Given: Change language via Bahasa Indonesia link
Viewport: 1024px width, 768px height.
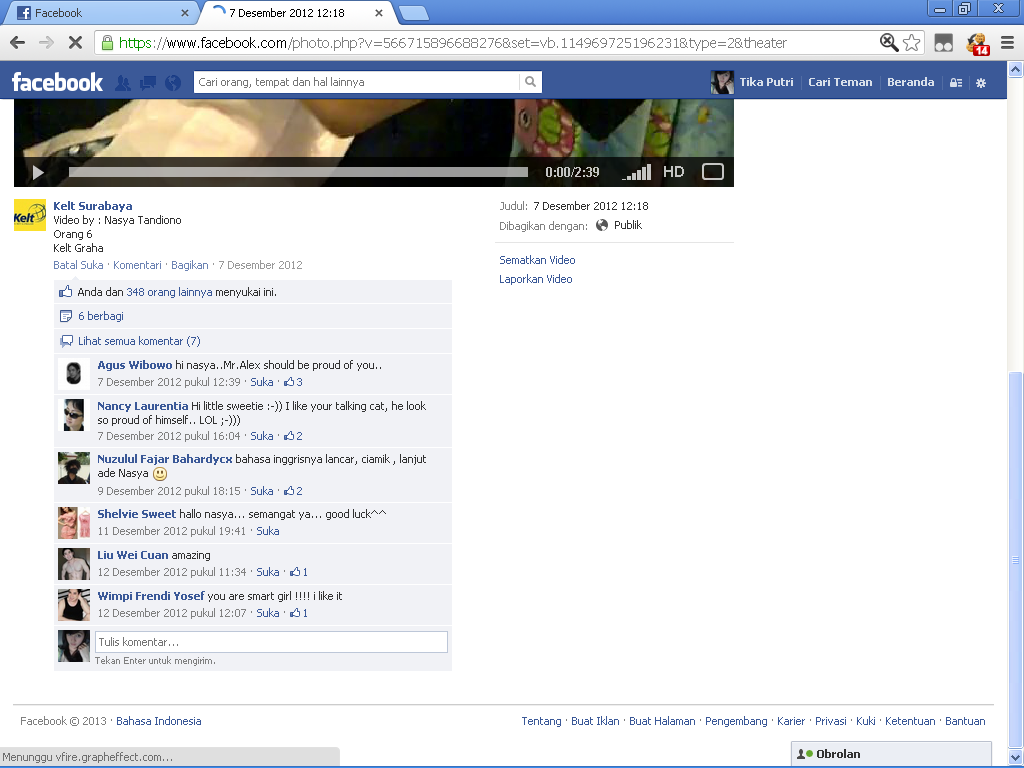Looking at the screenshot, I should [159, 721].
